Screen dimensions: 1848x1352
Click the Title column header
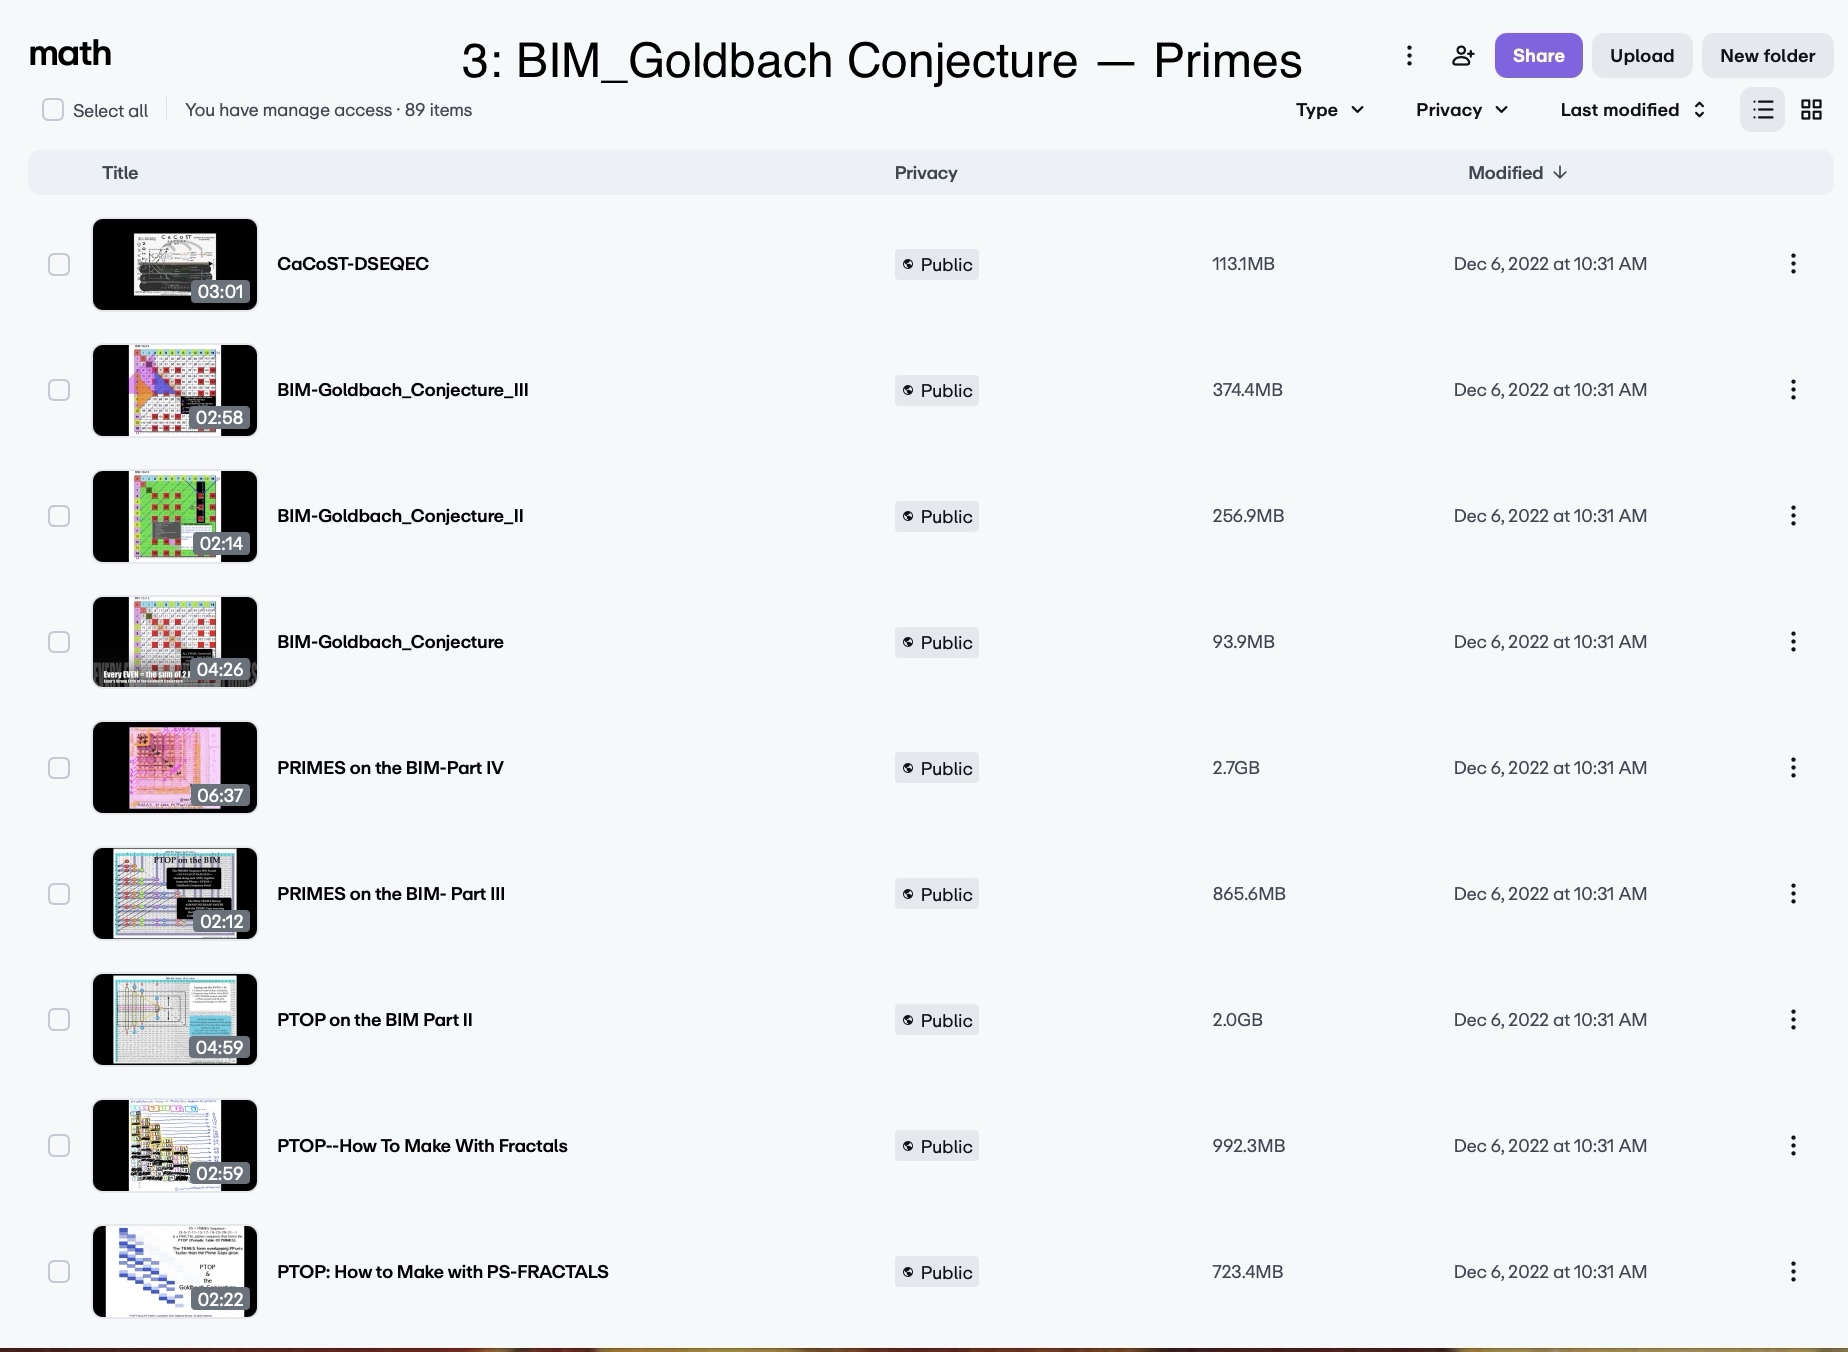pyautogui.click(x=120, y=173)
